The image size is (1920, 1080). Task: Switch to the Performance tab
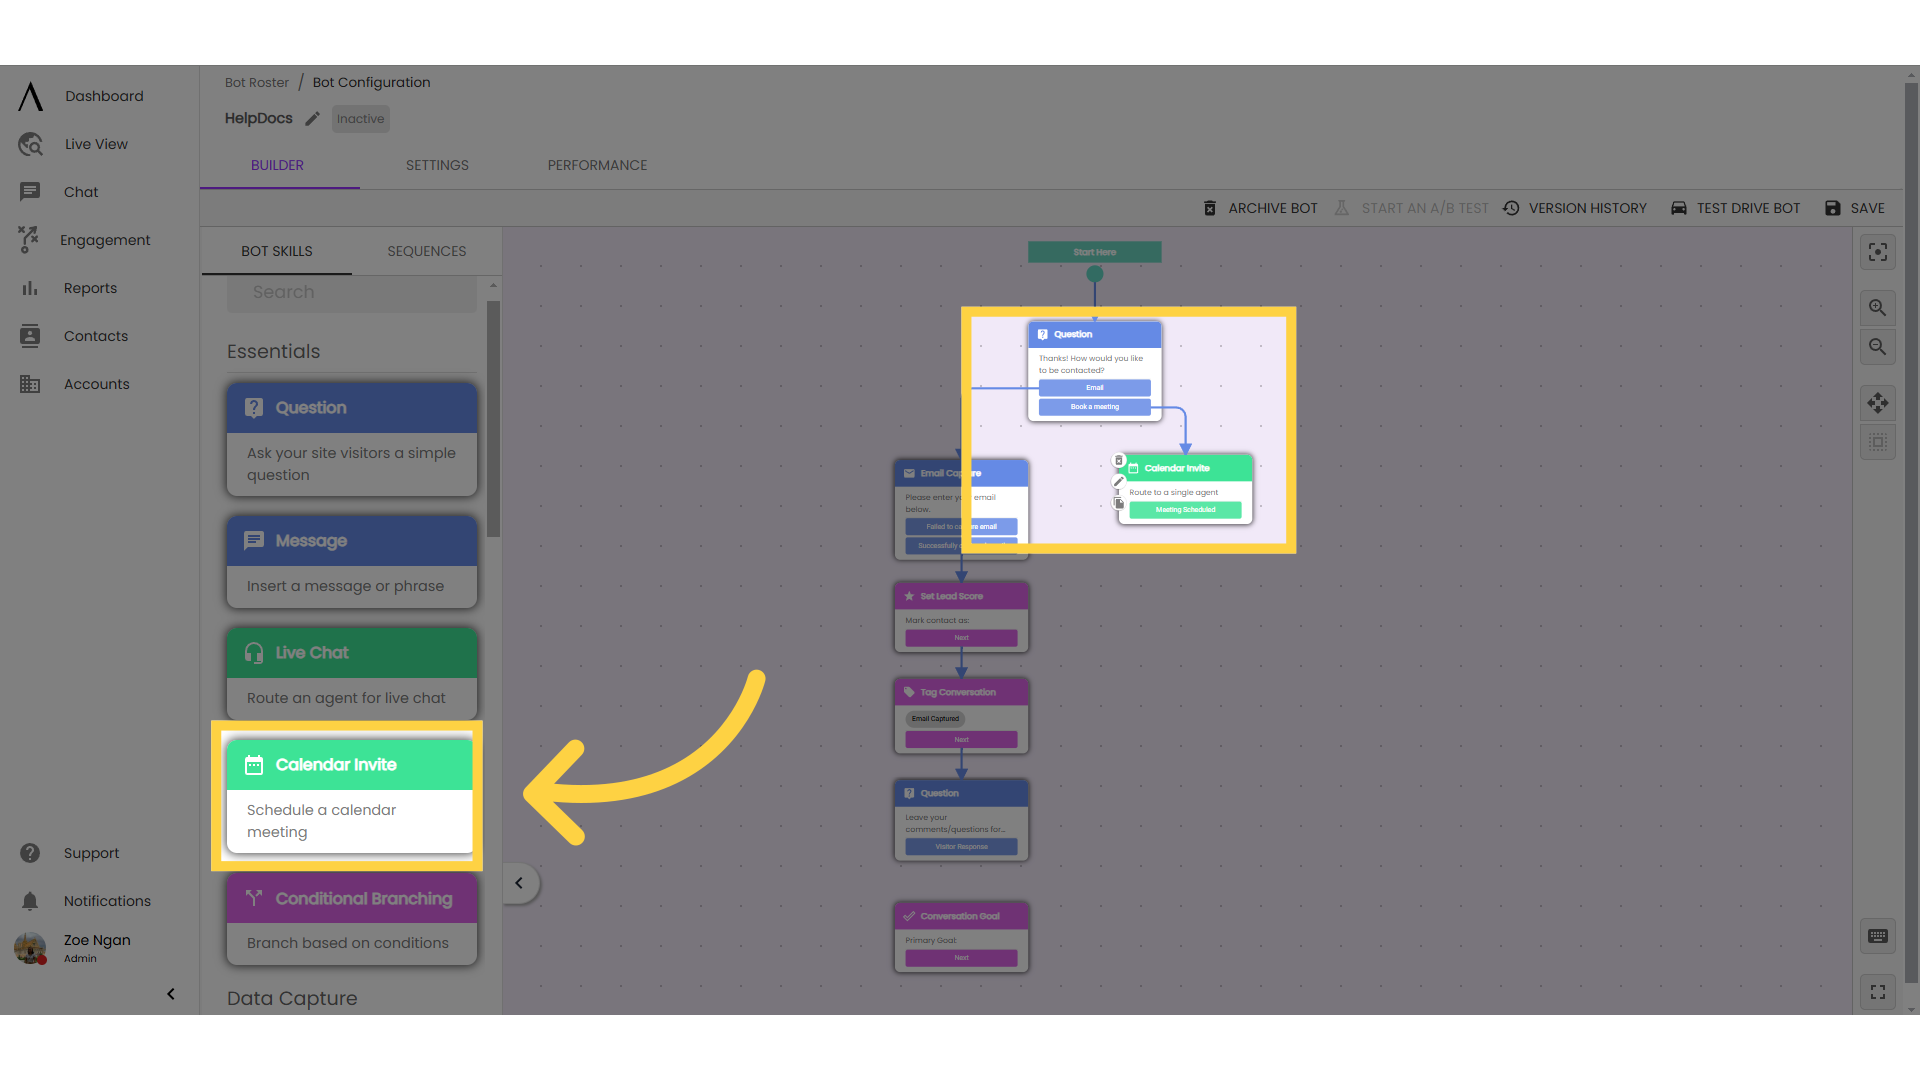tap(597, 165)
